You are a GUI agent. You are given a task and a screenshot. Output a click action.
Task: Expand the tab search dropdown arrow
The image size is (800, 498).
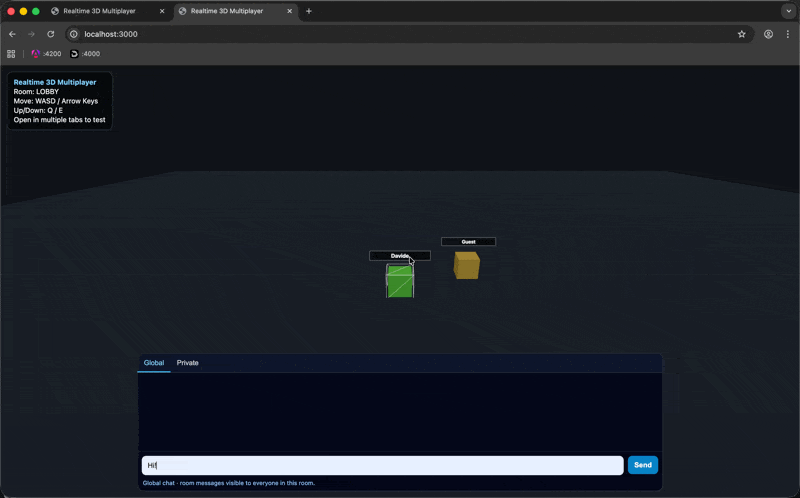[787, 11]
